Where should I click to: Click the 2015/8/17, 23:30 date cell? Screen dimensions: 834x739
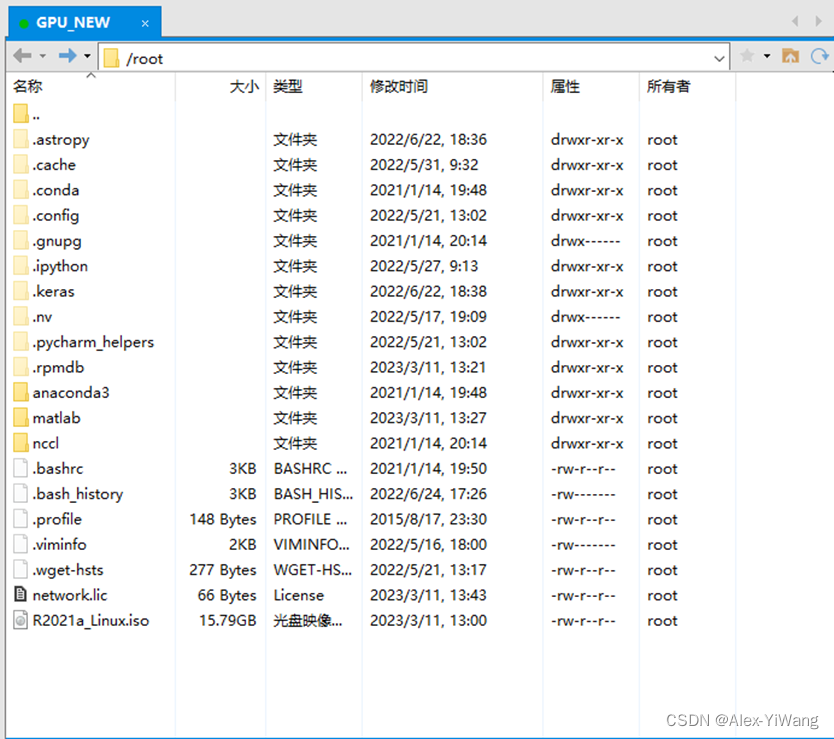pyautogui.click(x=428, y=519)
